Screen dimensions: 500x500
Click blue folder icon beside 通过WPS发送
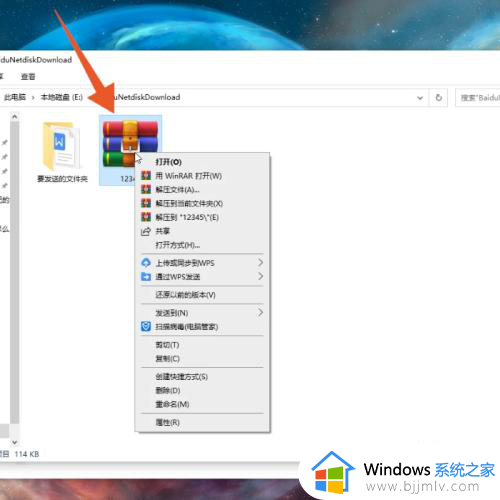pos(146,277)
